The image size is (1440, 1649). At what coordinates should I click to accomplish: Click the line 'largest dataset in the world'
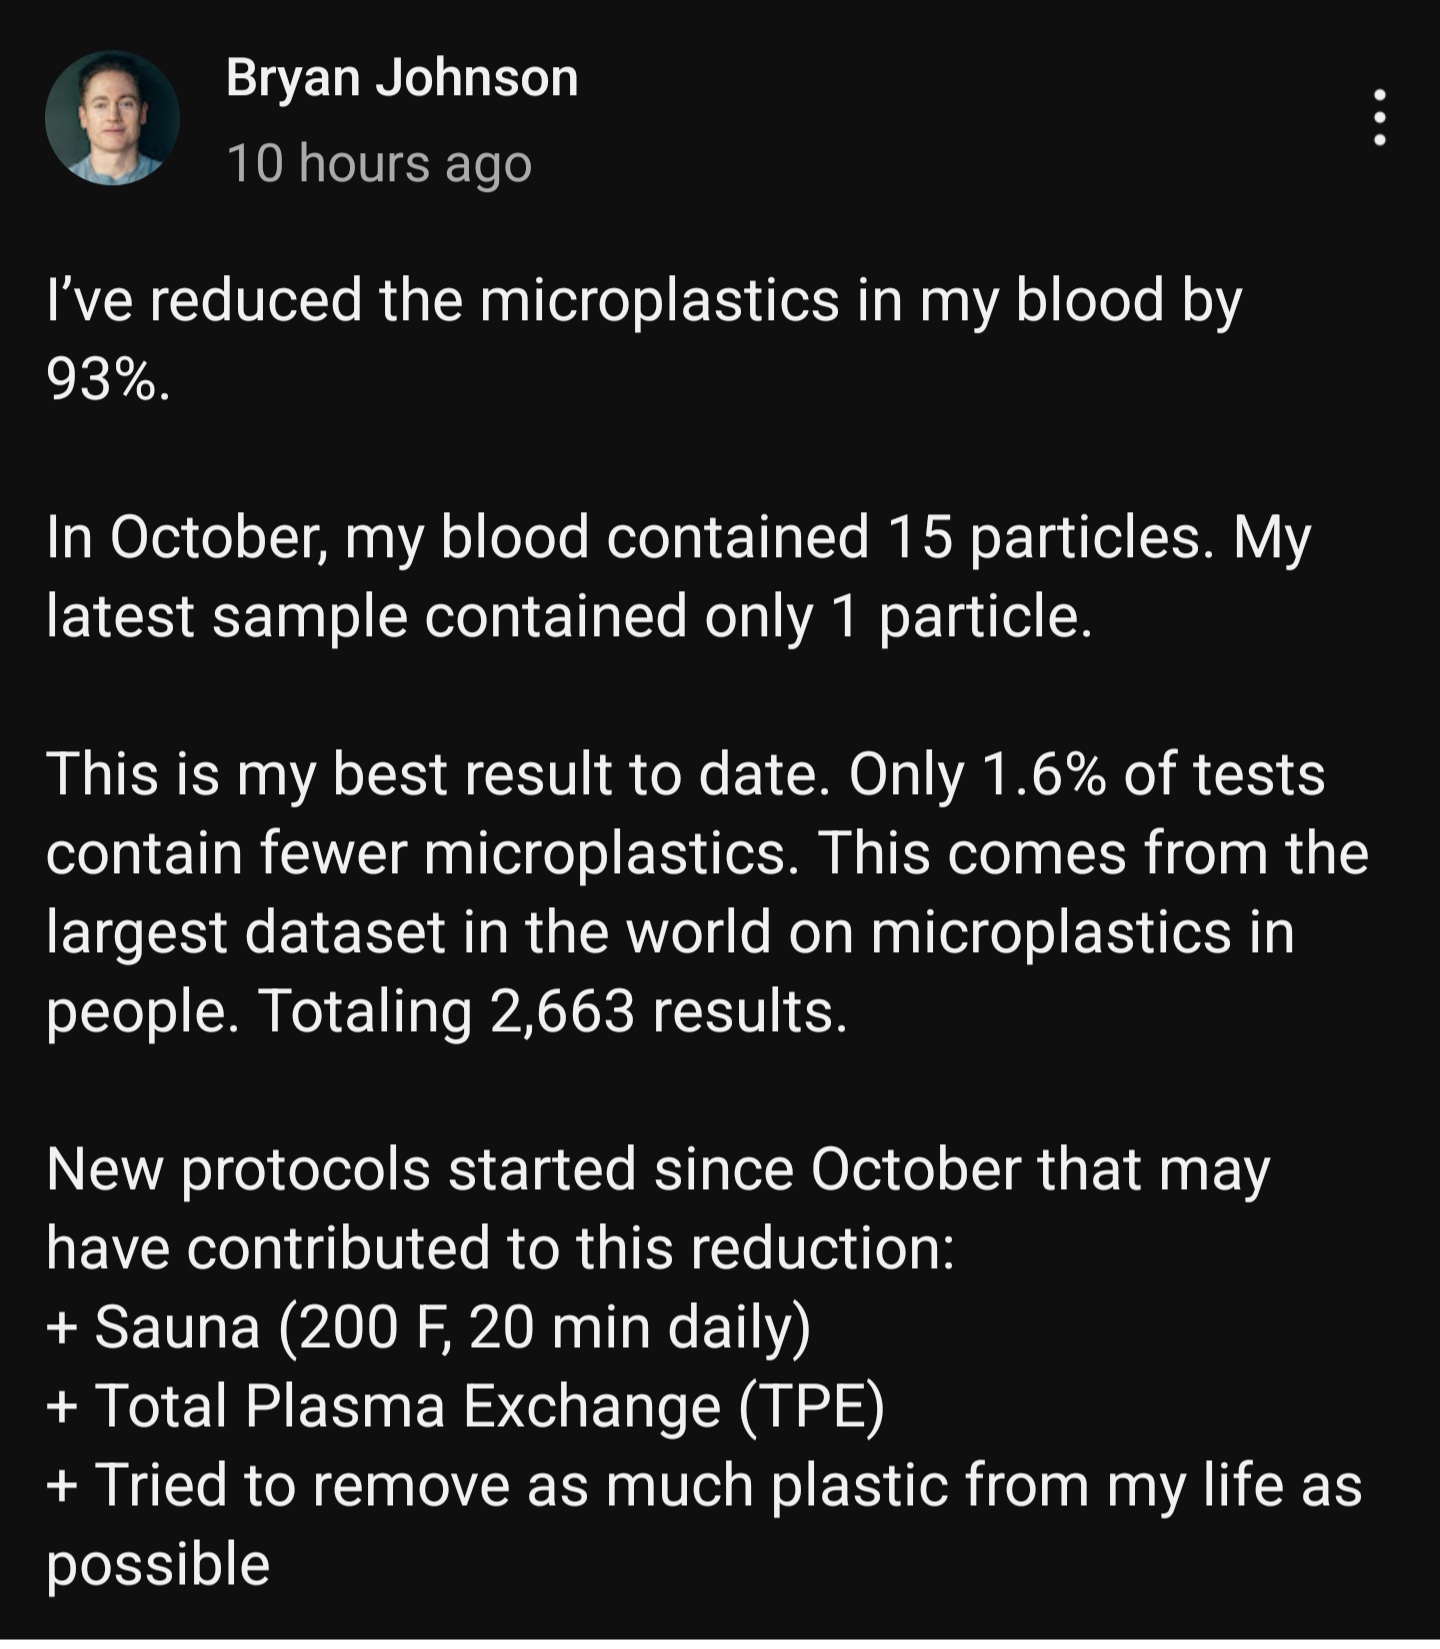click(670, 933)
